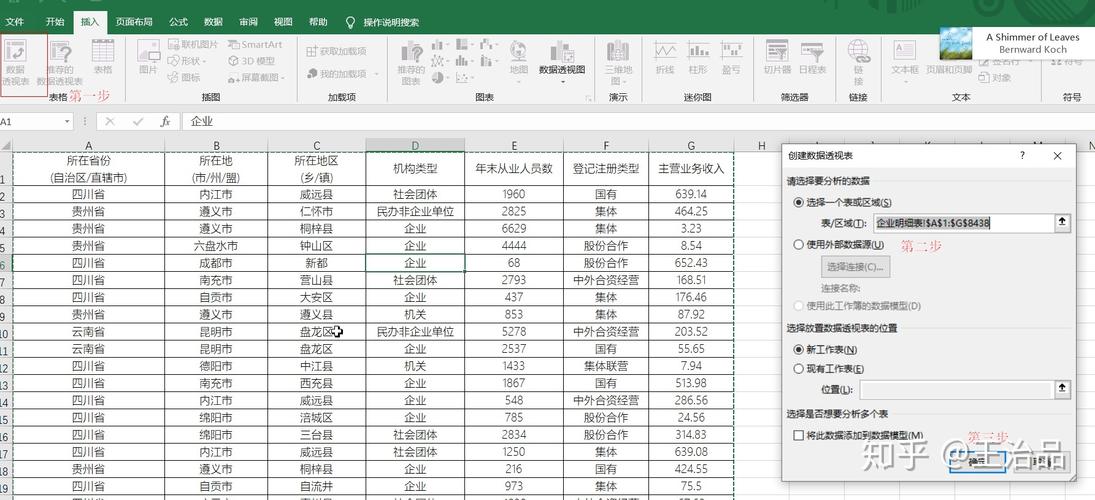This screenshot has height=500, width=1095.
Task: Switch to the 帮助 tab
Action: [318, 22]
